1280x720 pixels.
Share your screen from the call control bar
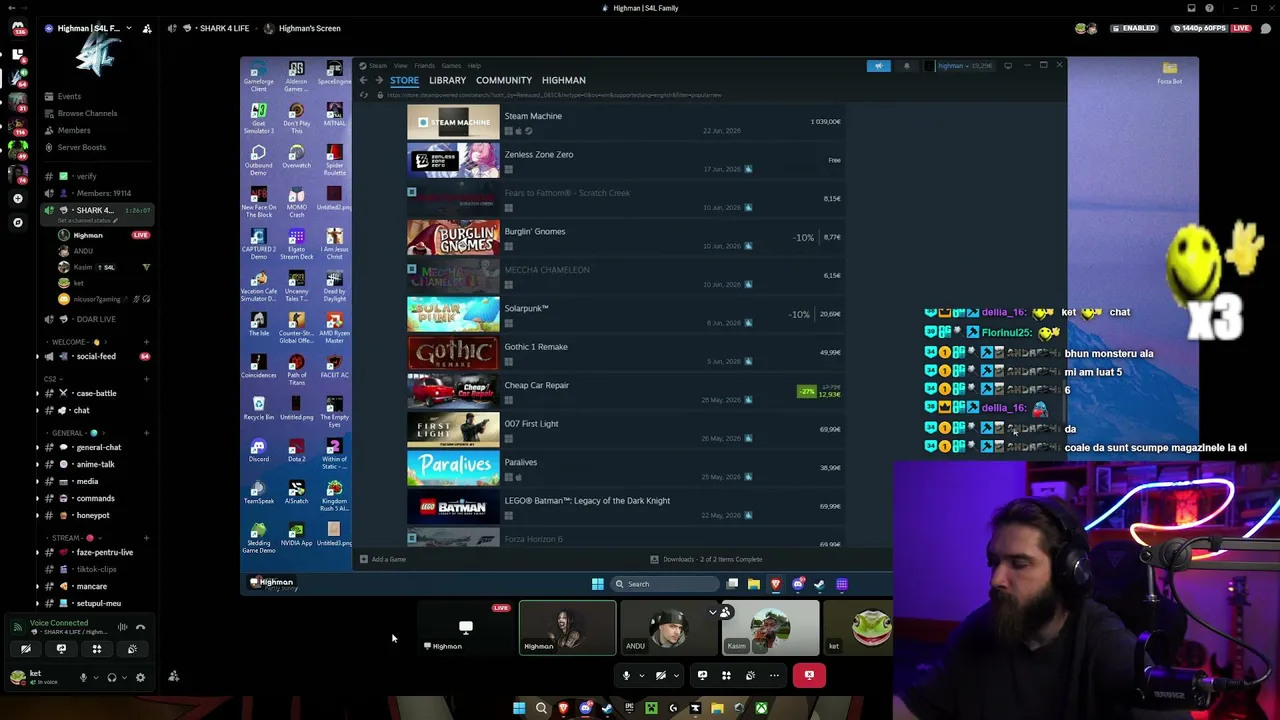click(702, 675)
